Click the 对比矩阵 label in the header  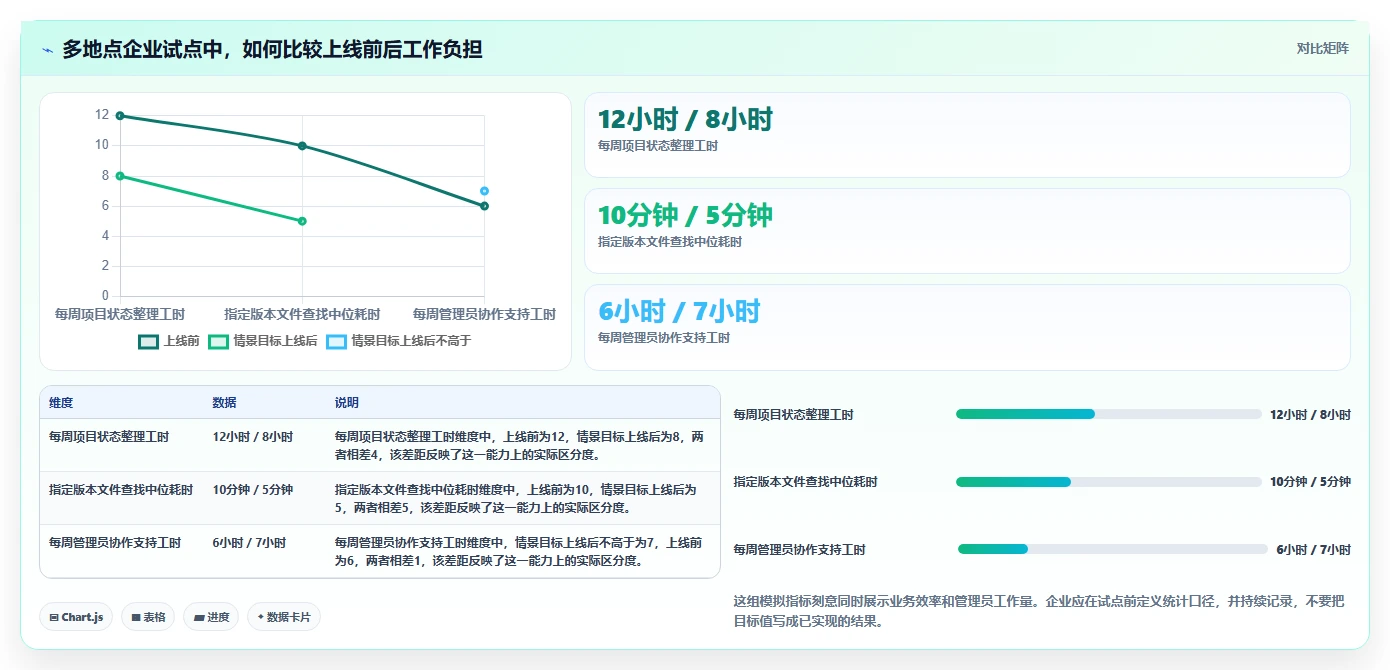tap(1322, 49)
